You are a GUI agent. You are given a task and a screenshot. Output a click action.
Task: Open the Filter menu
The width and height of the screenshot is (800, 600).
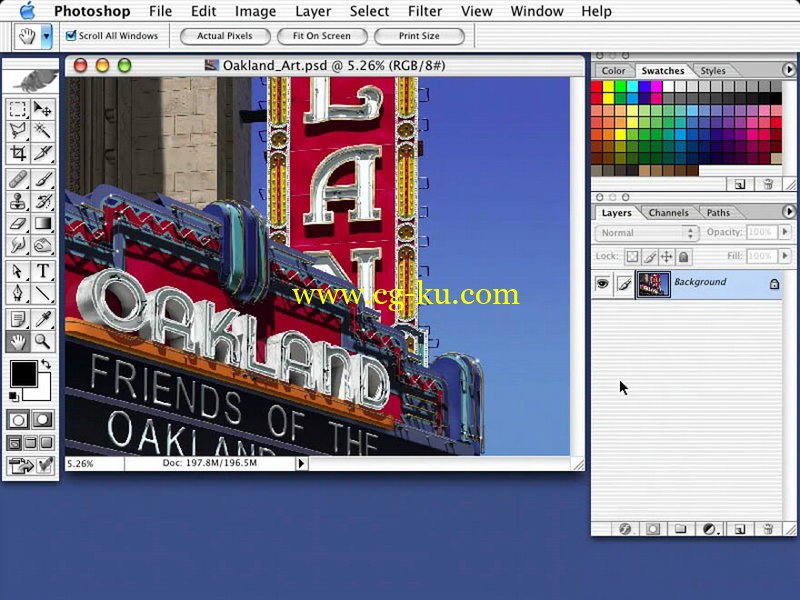(x=424, y=11)
